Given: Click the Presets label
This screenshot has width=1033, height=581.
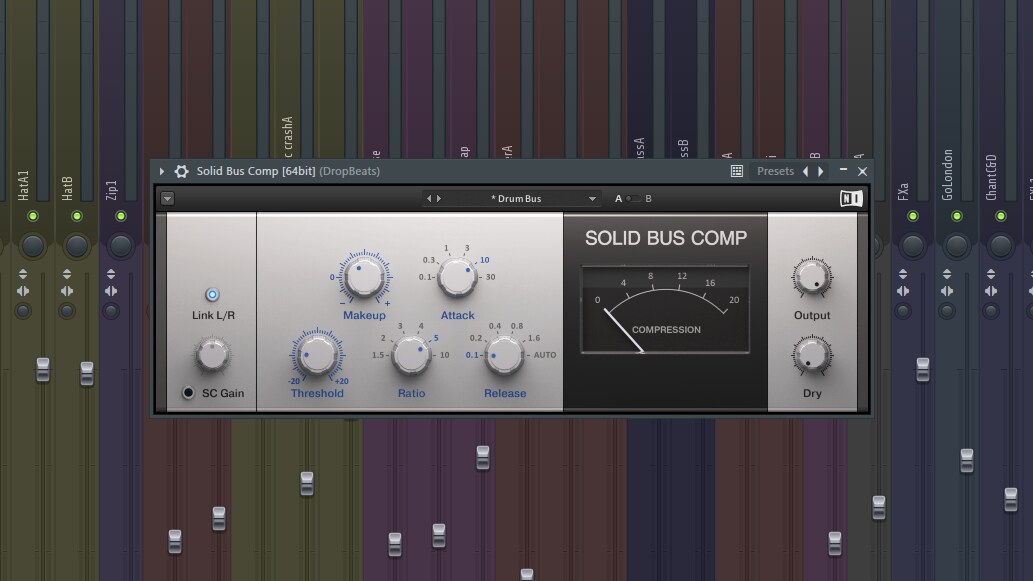Looking at the screenshot, I should click(x=775, y=171).
